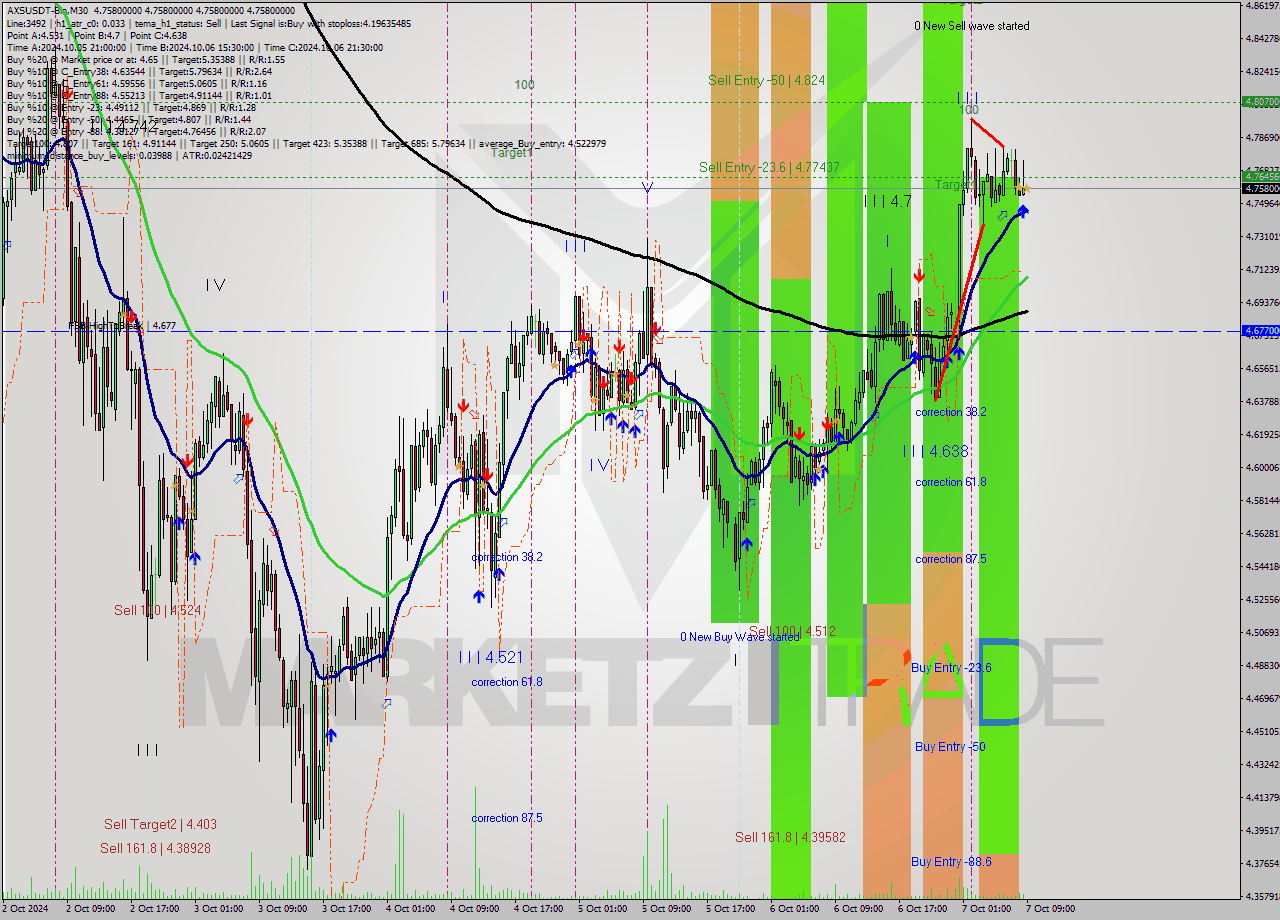Click the green 'Target1' label under 100
The height and width of the screenshot is (920, 1280).
click(512, 153)
